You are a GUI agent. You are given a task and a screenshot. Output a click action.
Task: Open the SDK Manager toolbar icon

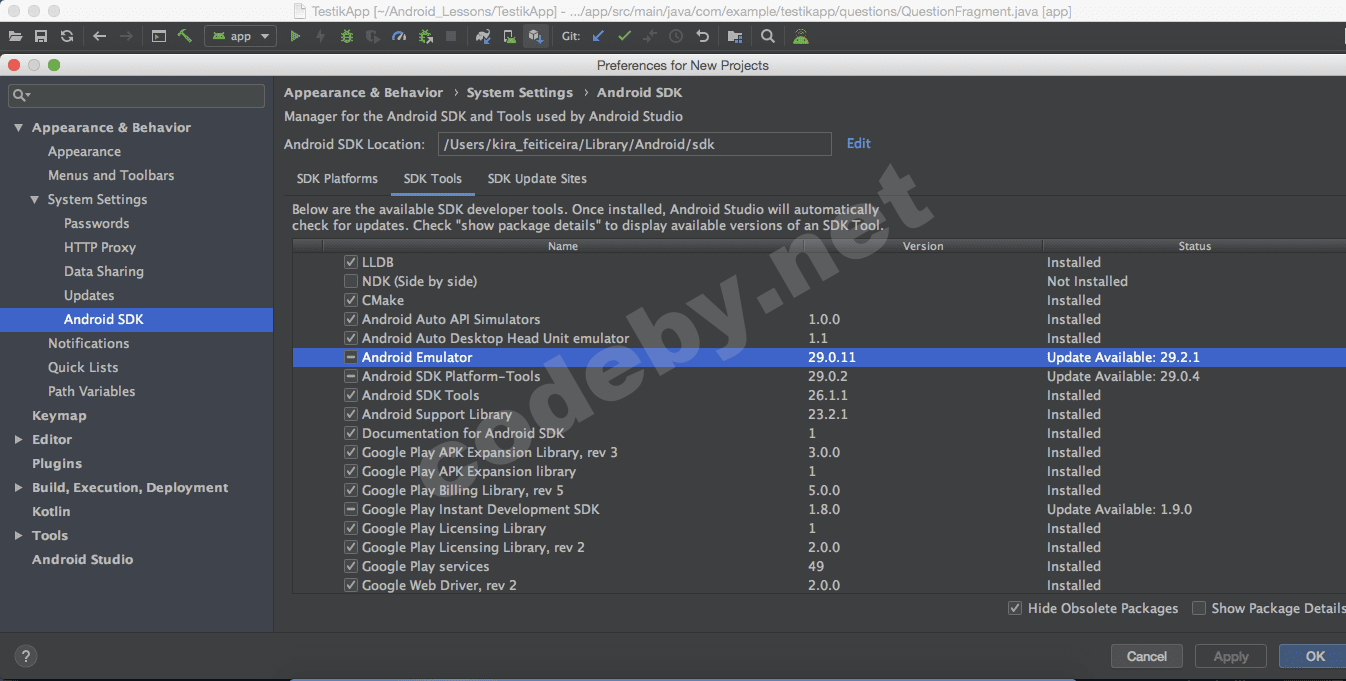point(535,36)
